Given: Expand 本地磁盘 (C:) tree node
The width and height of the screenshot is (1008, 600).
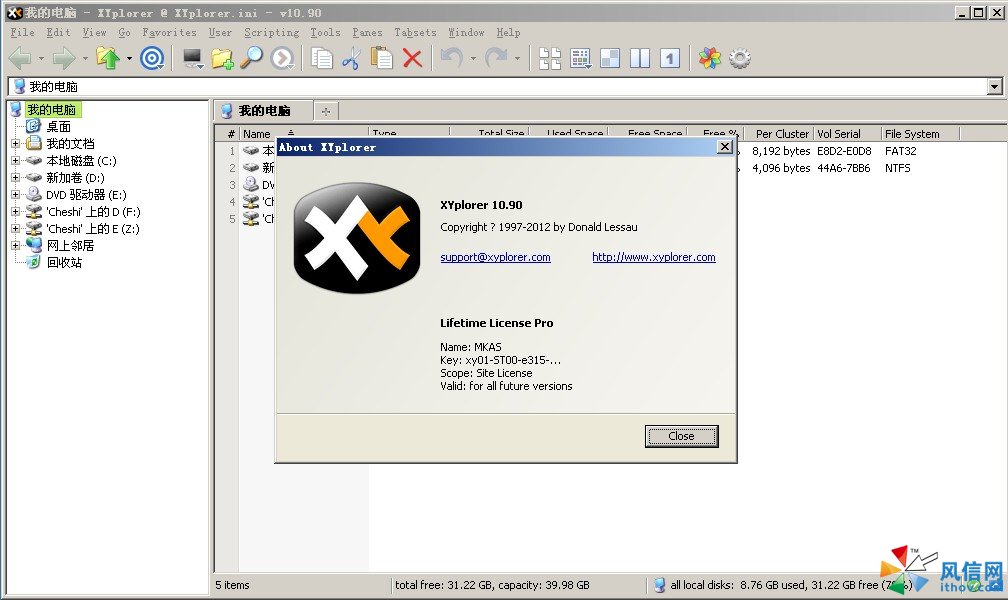Looking at the screenshot, I should [15, 161].
